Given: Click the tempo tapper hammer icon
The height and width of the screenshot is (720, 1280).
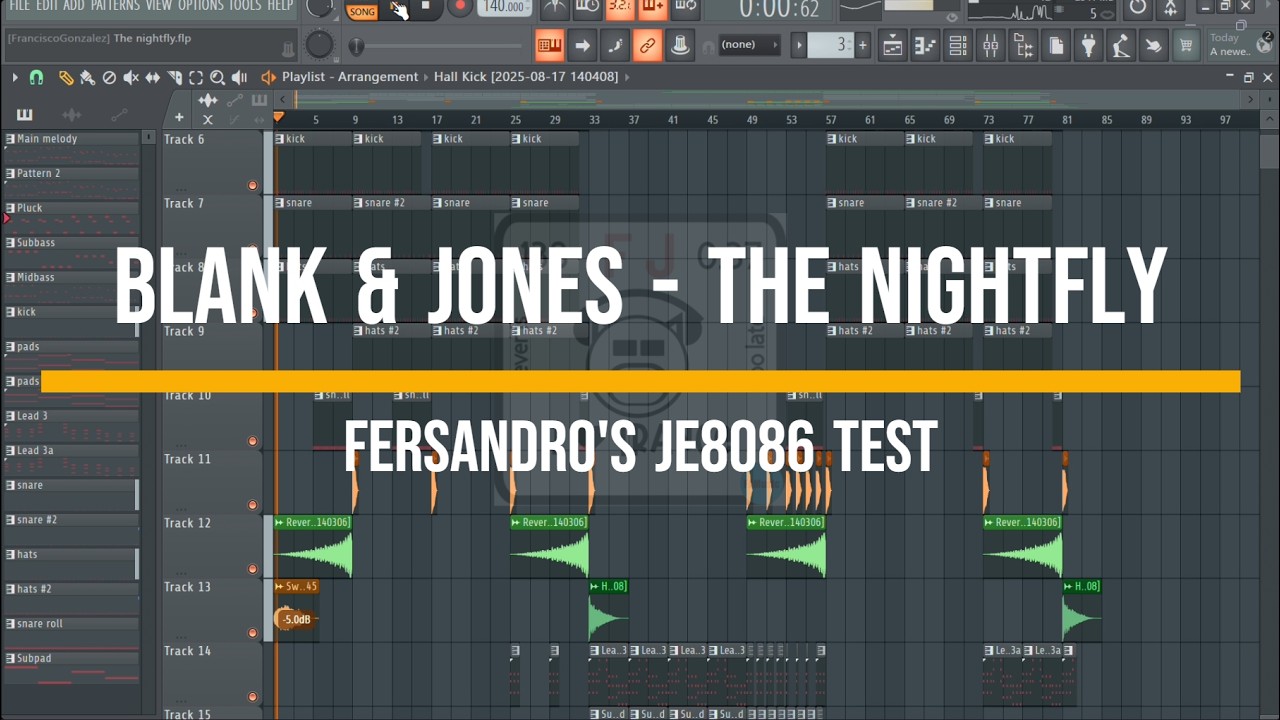Looking at the screenshot, I should [x=1121, y=45].
